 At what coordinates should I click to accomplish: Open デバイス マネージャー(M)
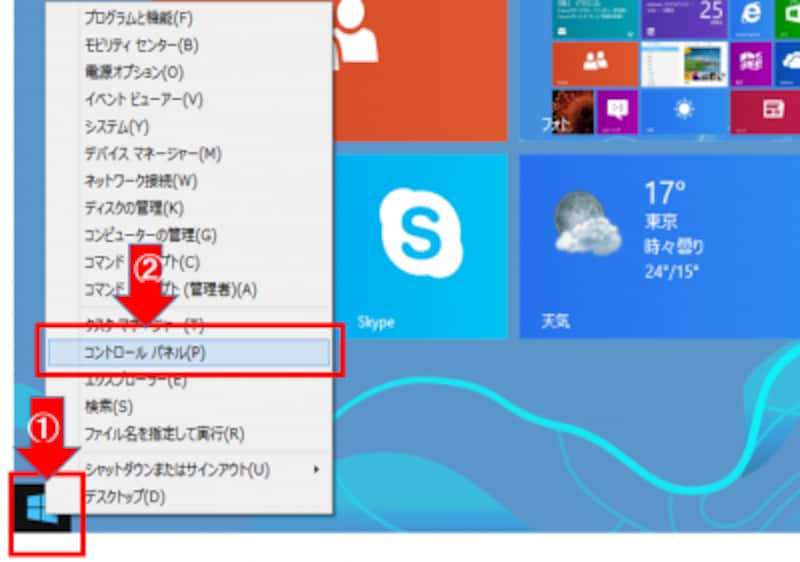click(x=189, y=154)
